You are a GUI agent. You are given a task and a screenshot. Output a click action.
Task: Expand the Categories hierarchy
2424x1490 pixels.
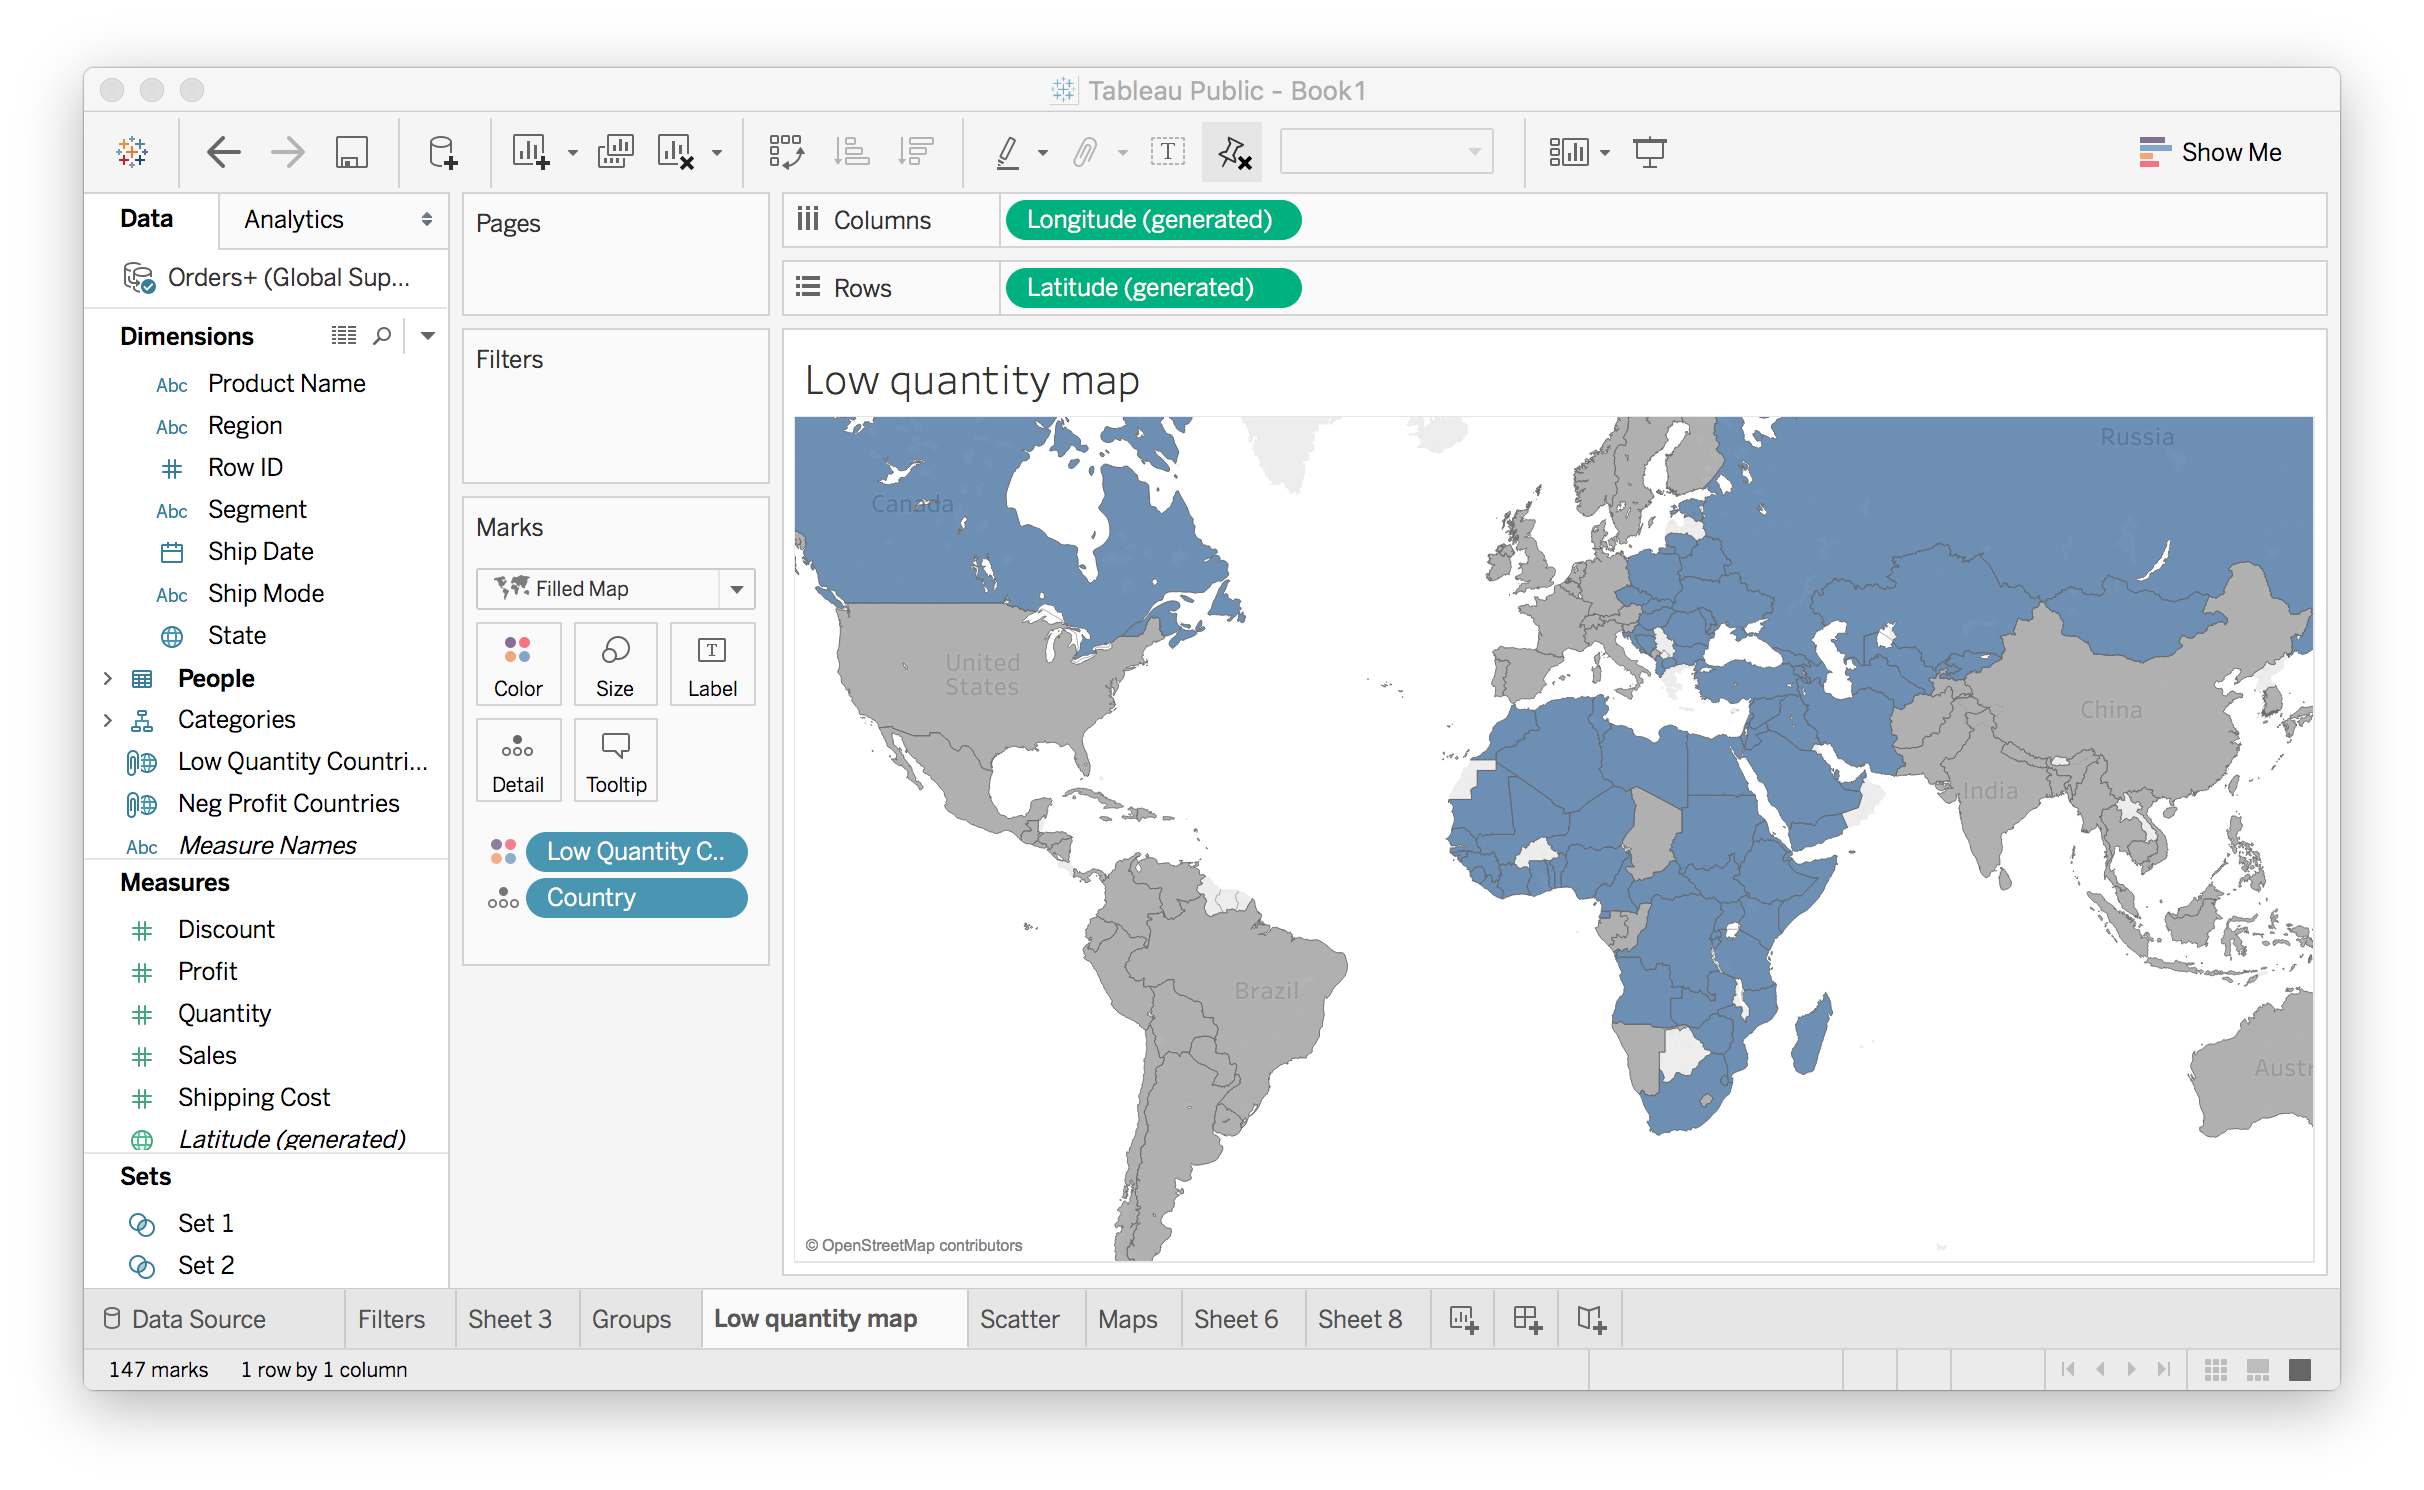(x=108, y=720)
